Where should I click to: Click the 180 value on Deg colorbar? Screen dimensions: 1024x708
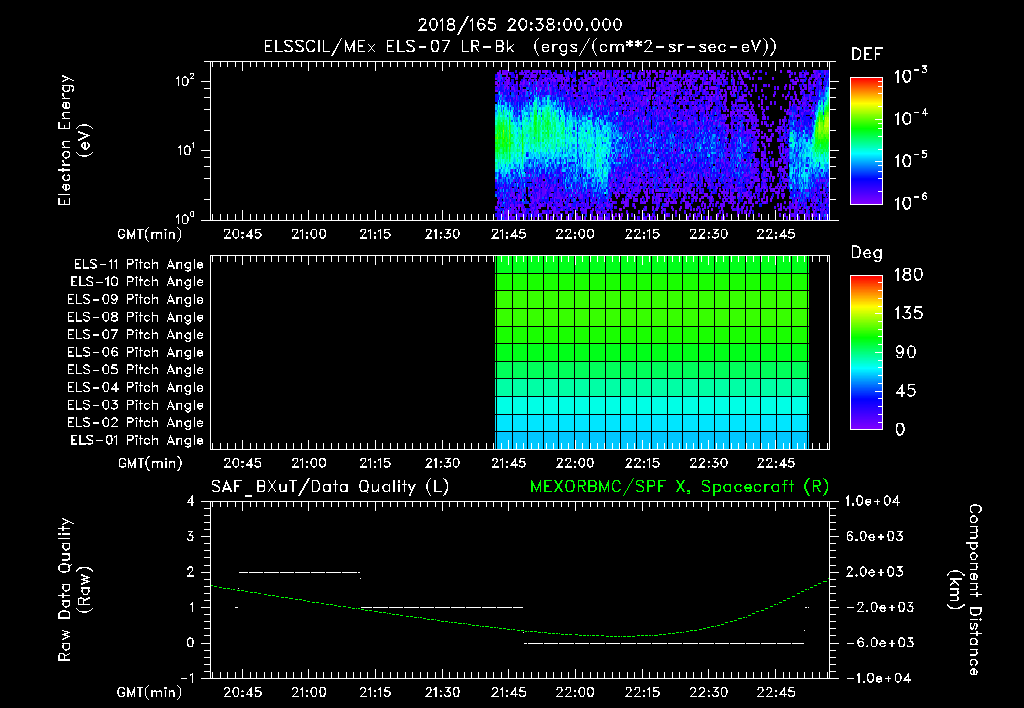tap(908, 274)
